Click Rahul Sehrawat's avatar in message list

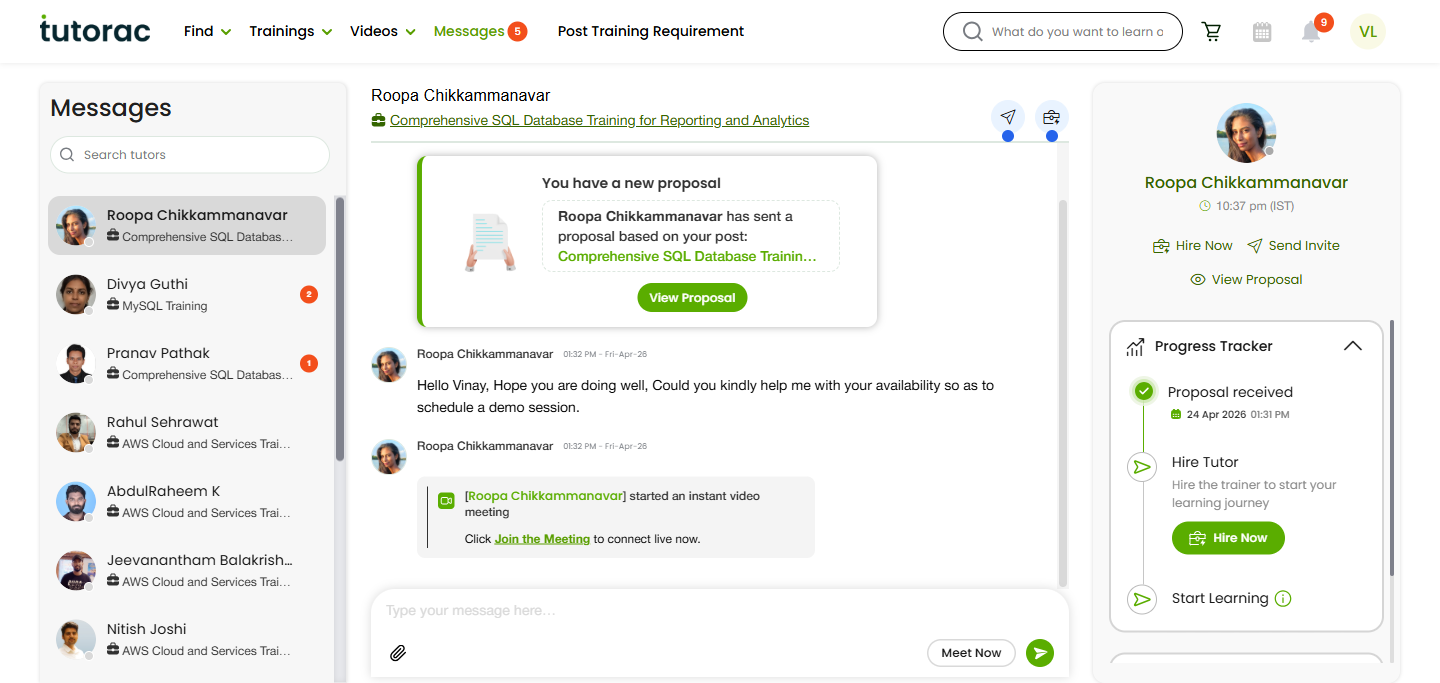pyautogui.click(x=76, y=433)
